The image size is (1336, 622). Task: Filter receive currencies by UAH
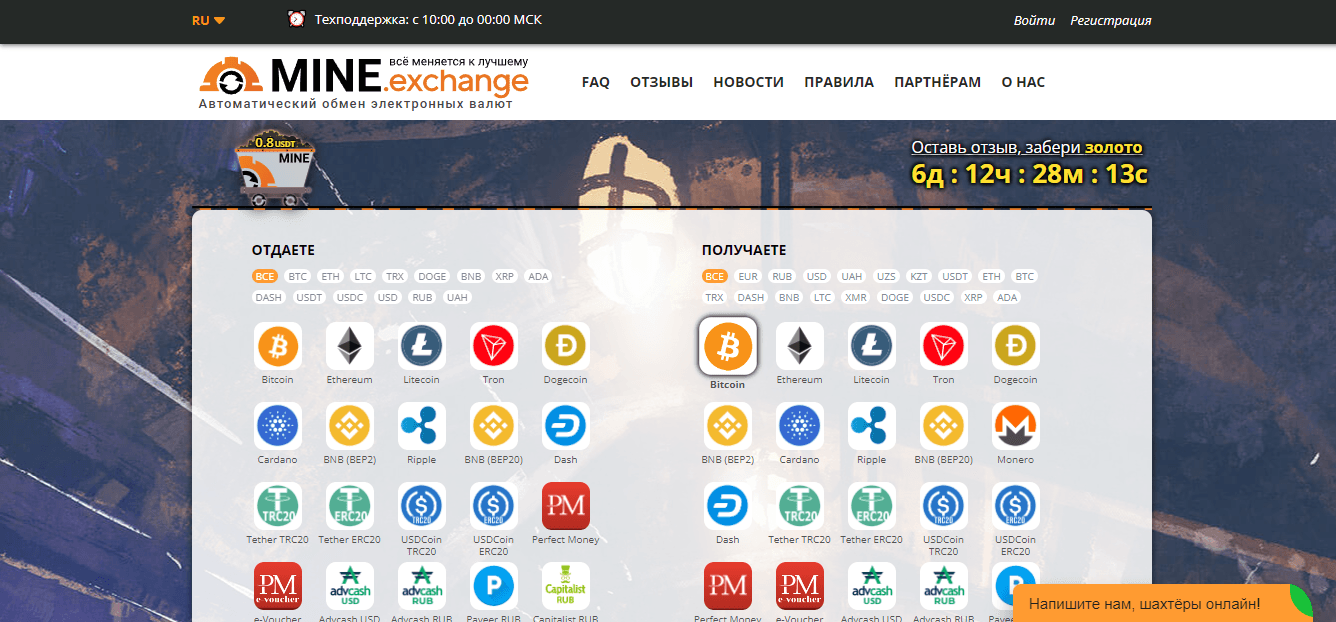[851, 276]
